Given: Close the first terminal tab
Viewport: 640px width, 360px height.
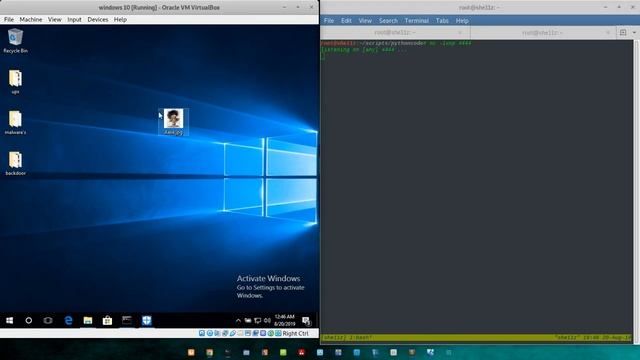Looking at the screenshot, I should click(460, 32).
